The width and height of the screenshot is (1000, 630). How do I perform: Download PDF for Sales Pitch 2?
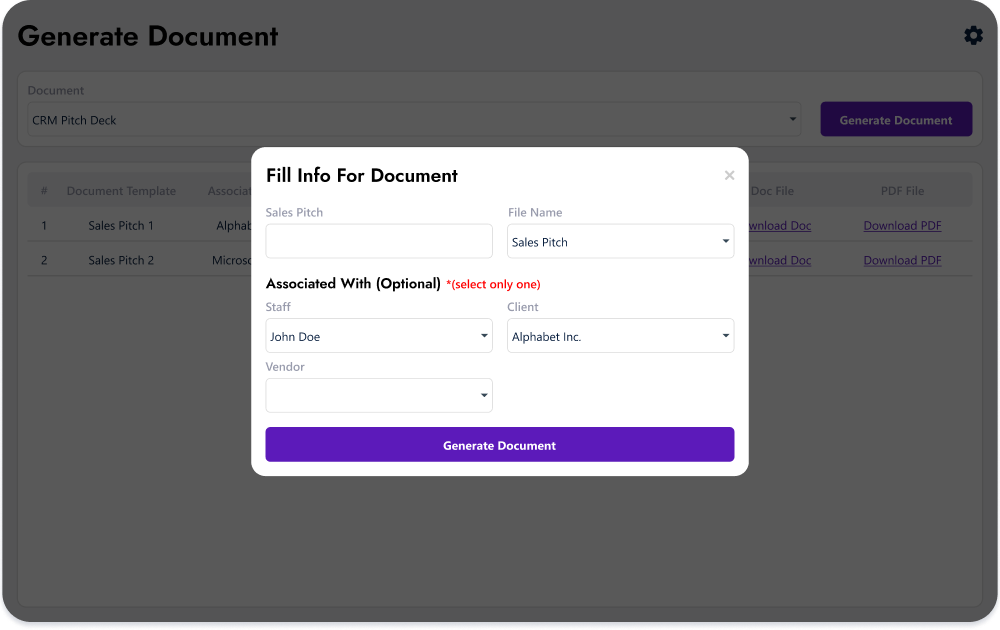[902, 260]
